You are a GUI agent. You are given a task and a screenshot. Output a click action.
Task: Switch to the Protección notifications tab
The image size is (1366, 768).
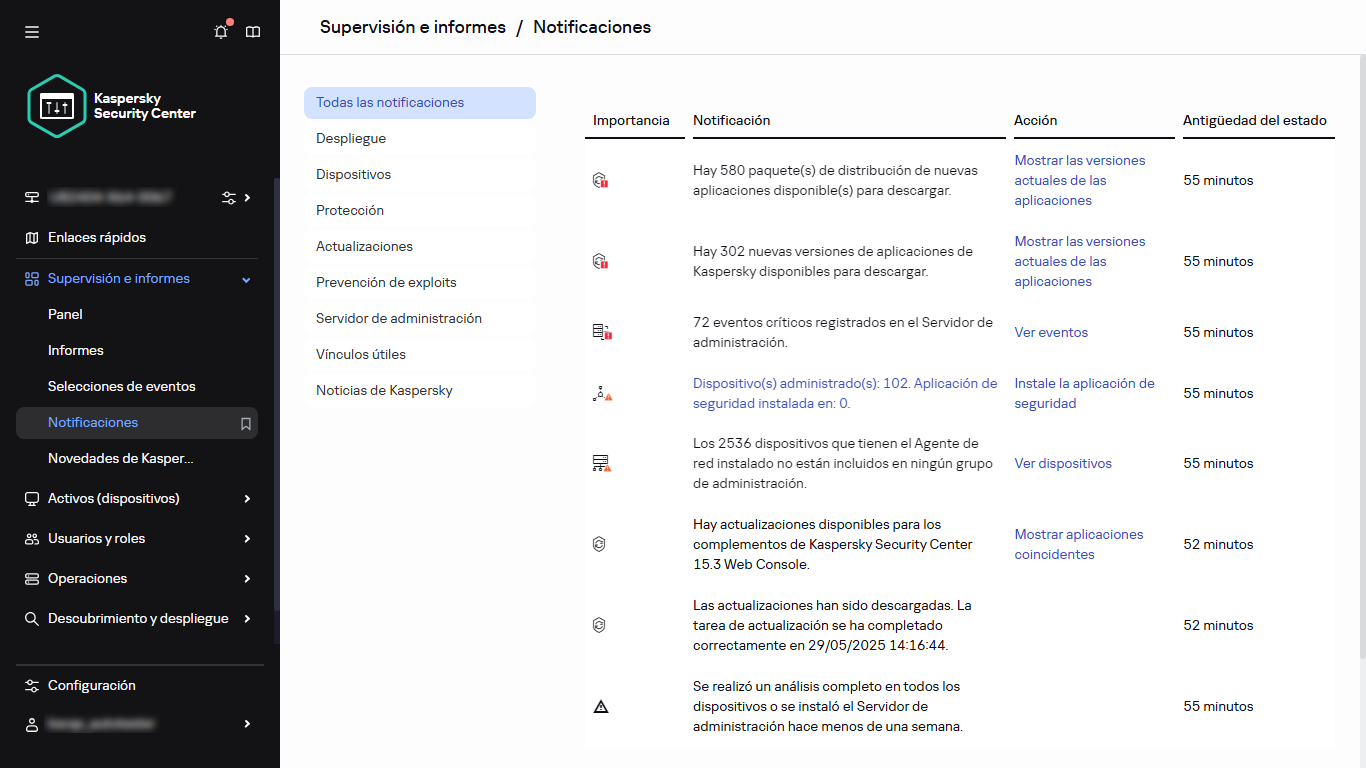[x=350, y=211]
